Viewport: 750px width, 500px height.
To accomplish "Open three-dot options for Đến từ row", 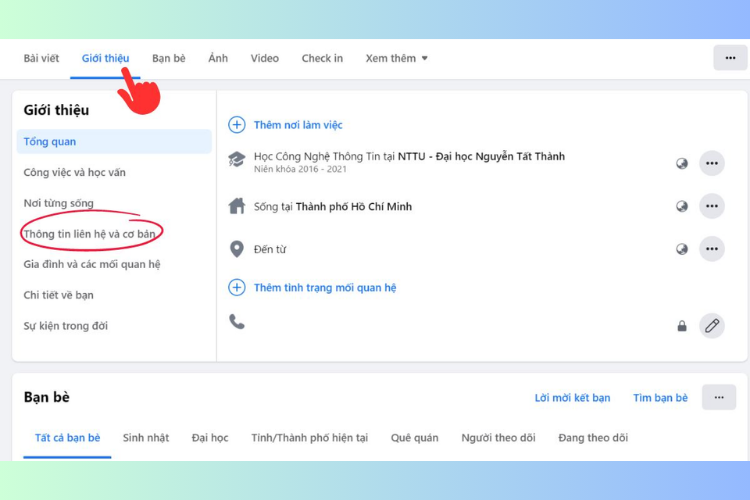I will point(712,249).
